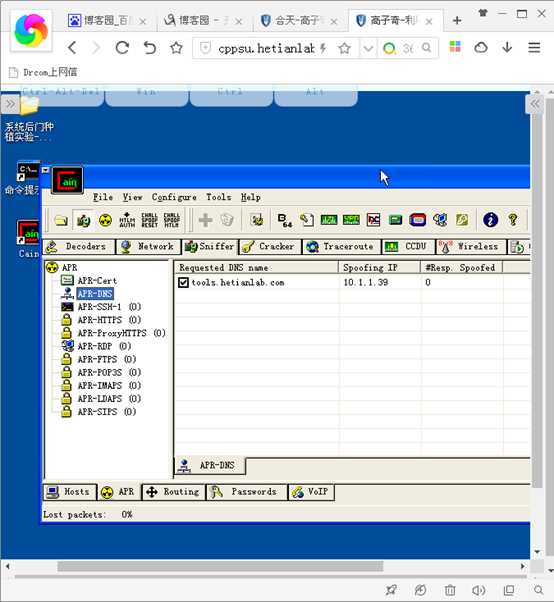Open the Cain window system menu arrow
Screen dimensions: 554x602
click(x=45, y=170)
